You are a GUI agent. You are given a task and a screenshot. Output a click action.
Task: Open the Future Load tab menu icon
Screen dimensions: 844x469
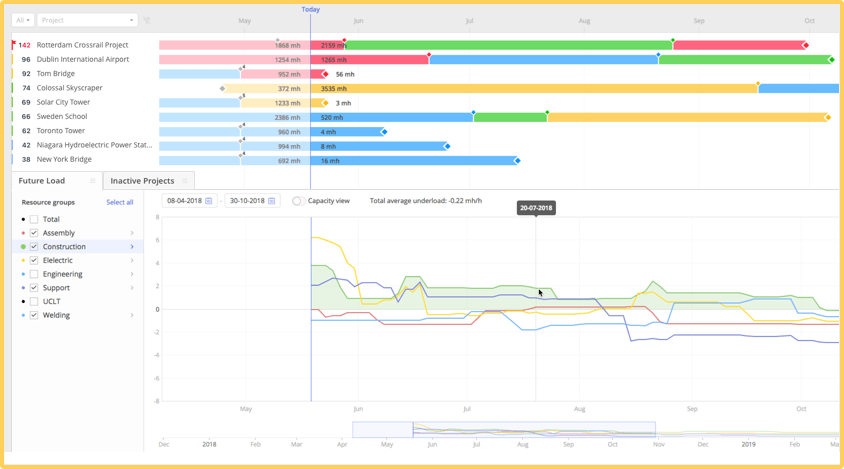click(x=93, y=181)
